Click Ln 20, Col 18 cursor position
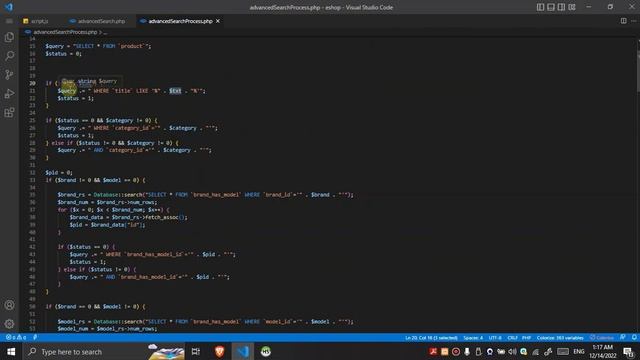This screenshot has width=640, height=360. point(431,338)
